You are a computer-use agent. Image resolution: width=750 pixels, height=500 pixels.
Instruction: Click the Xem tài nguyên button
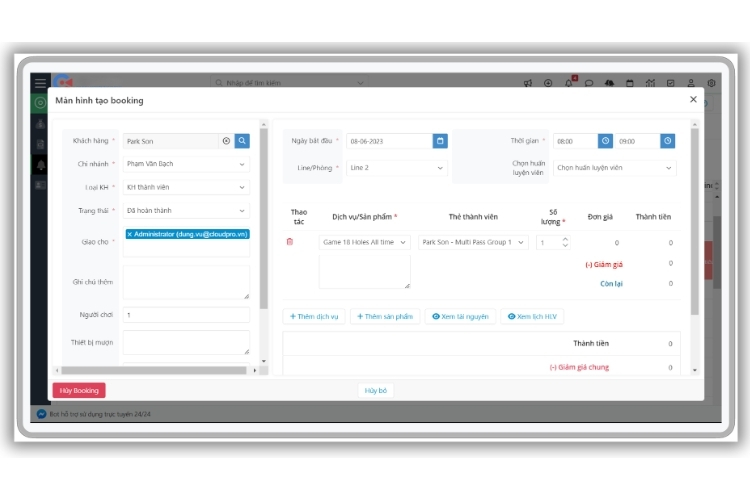(x=460, y=316)
